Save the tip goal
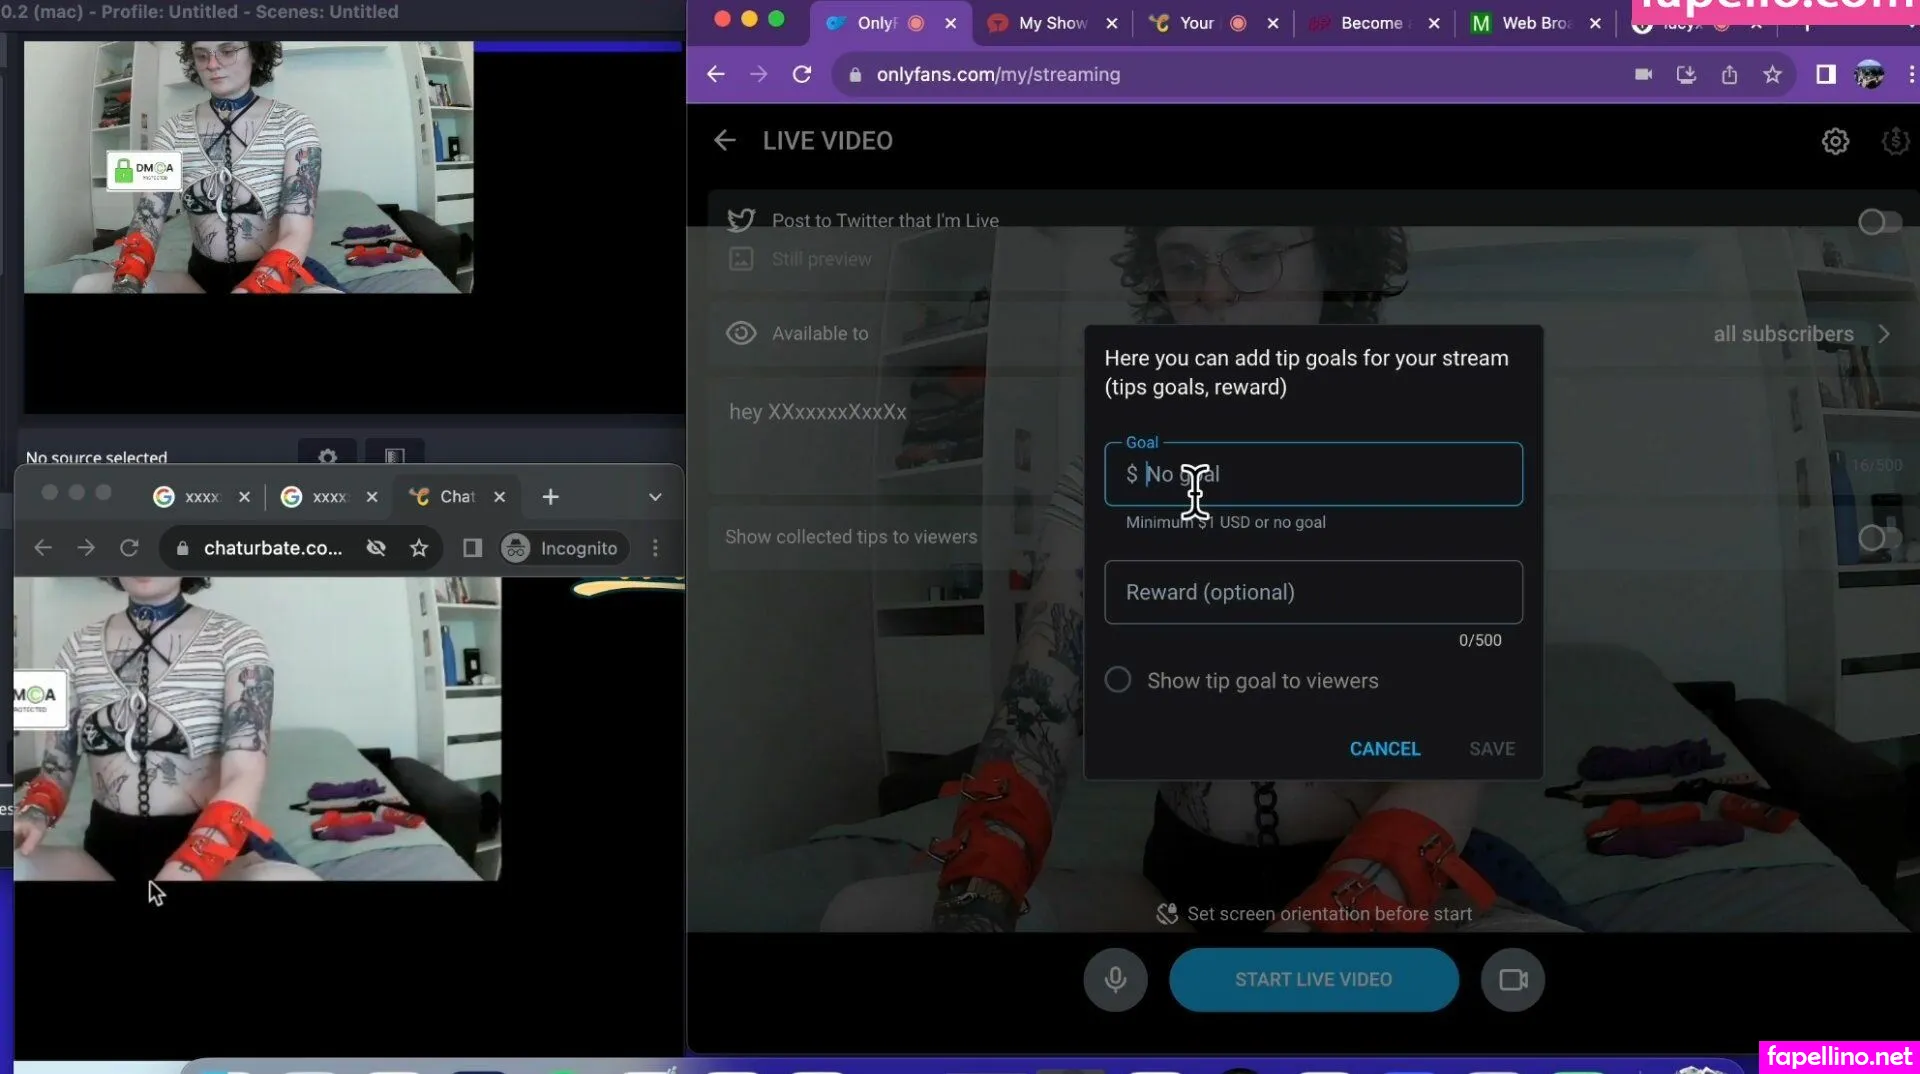 coord(1492,749)
